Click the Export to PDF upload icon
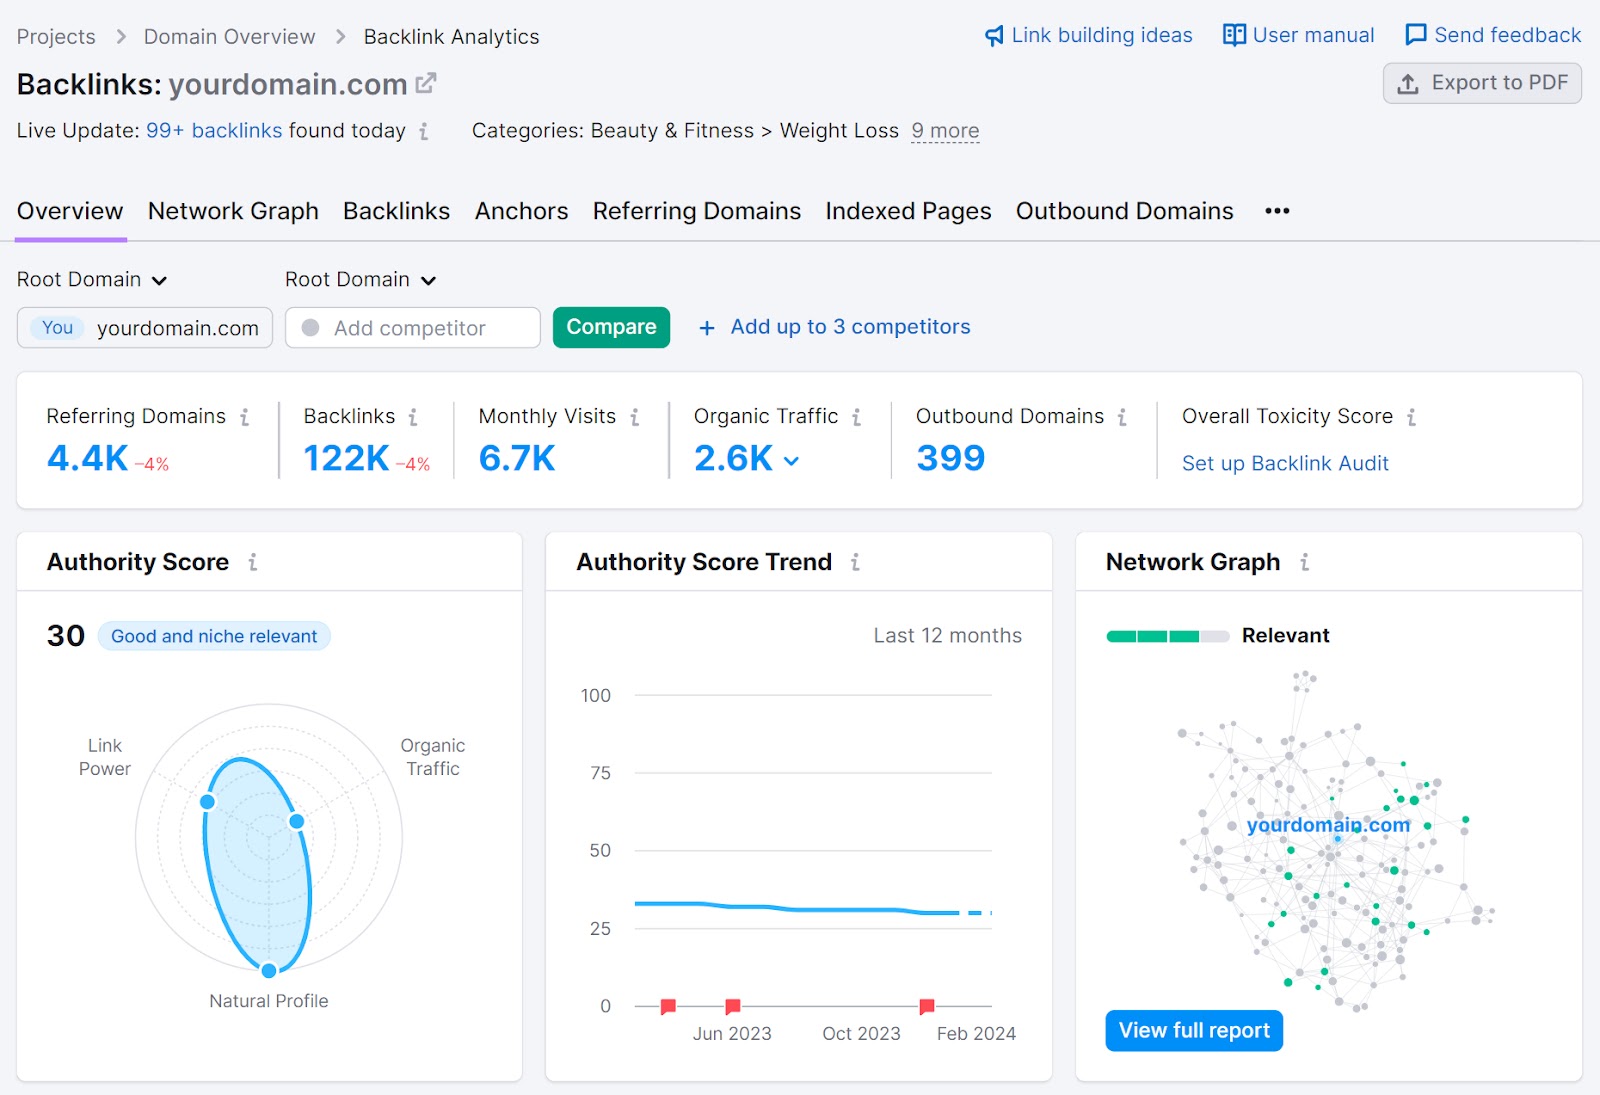The height and width of the screenshot is (1095, 1600). tap(1410, 83)
